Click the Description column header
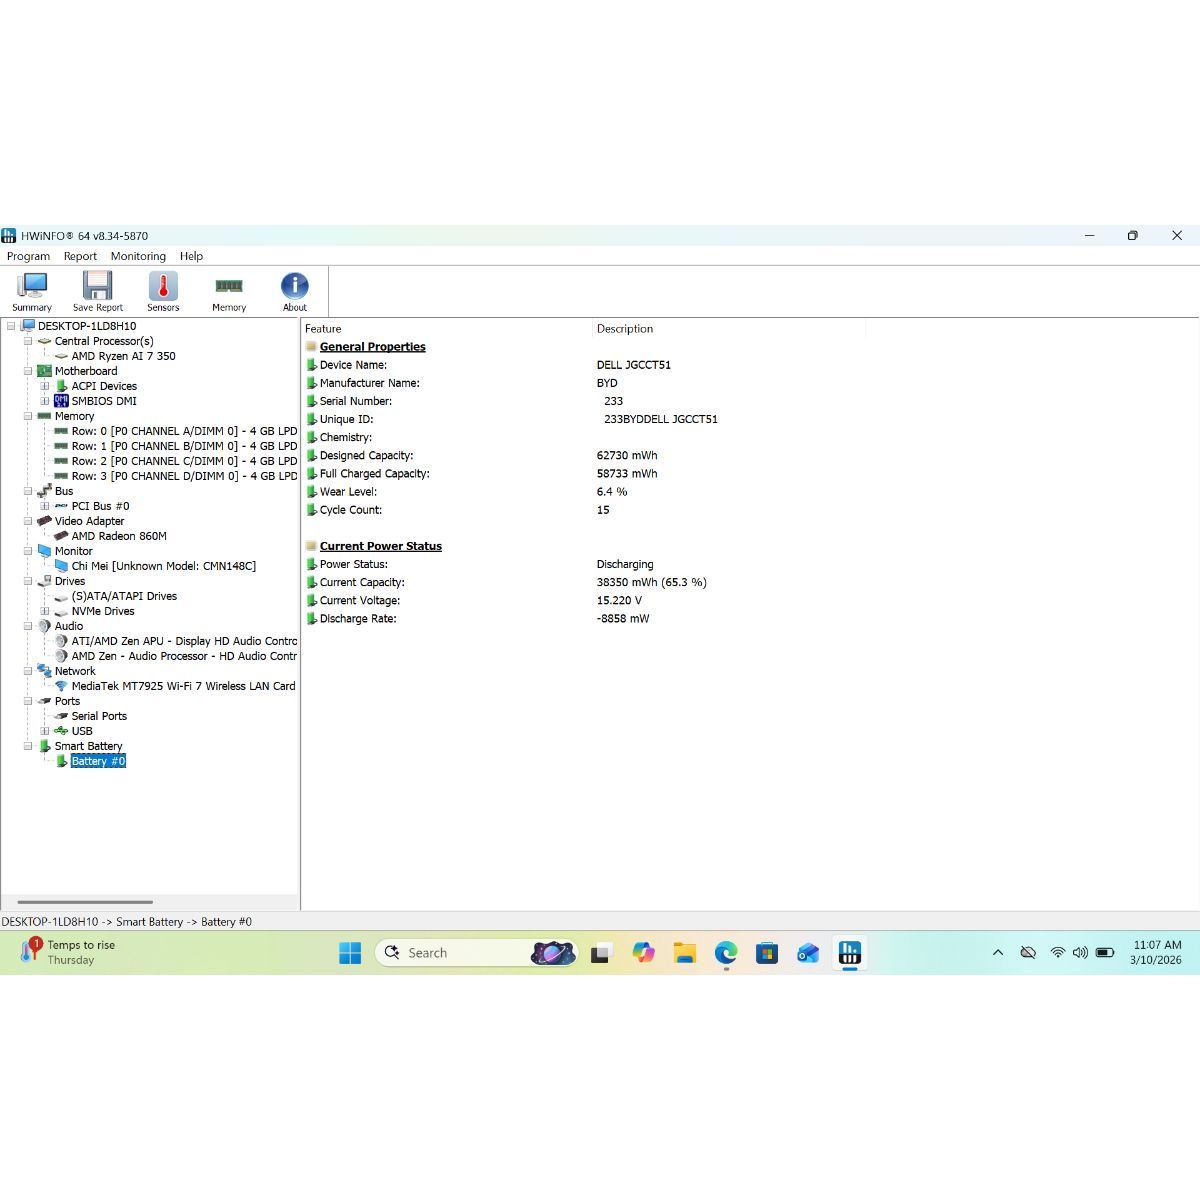Screen dimensions: 1200x1200 (x=625, y=329)
